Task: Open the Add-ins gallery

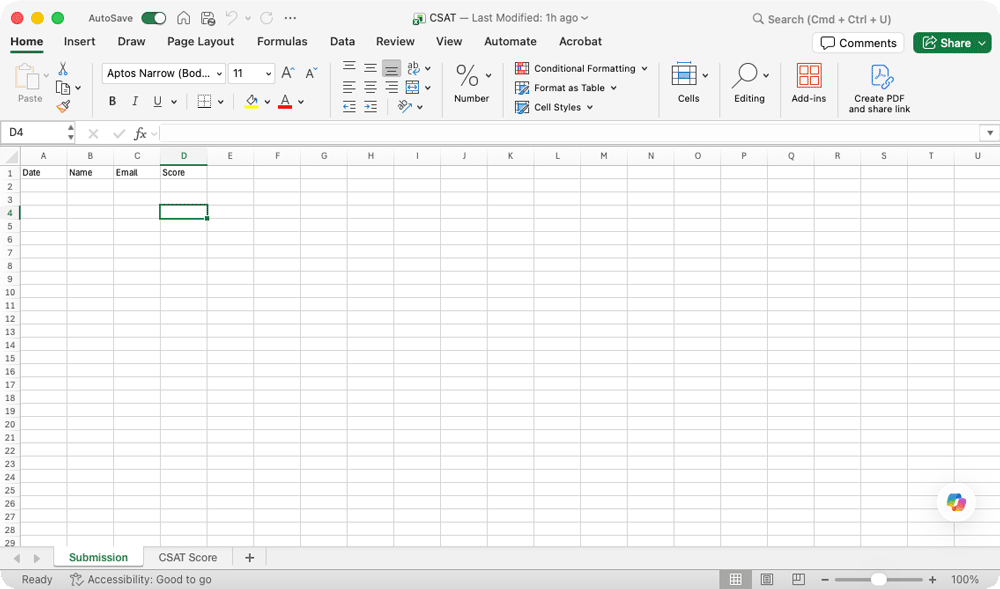Action: coord(809,83)
